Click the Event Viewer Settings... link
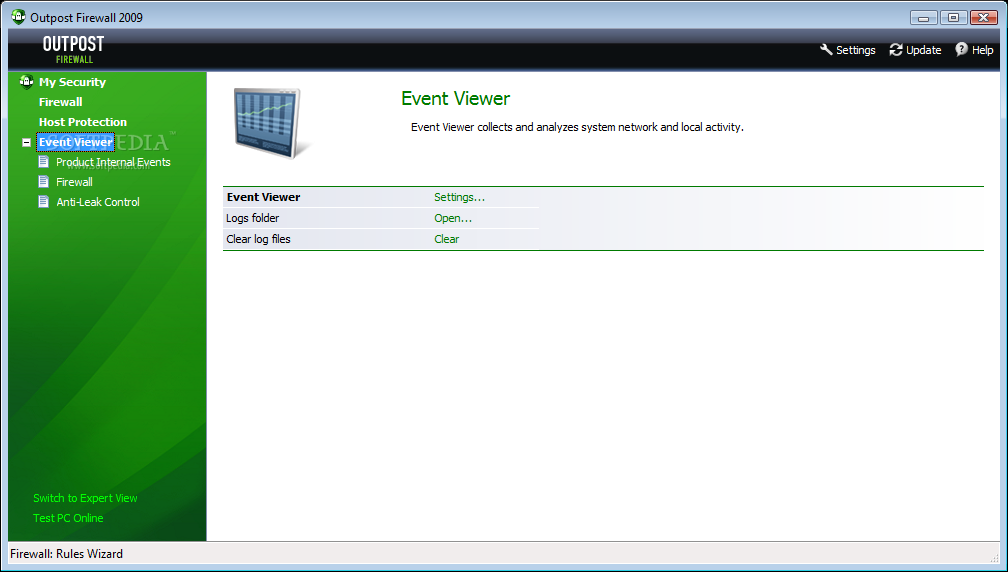 tap(460, 197)
